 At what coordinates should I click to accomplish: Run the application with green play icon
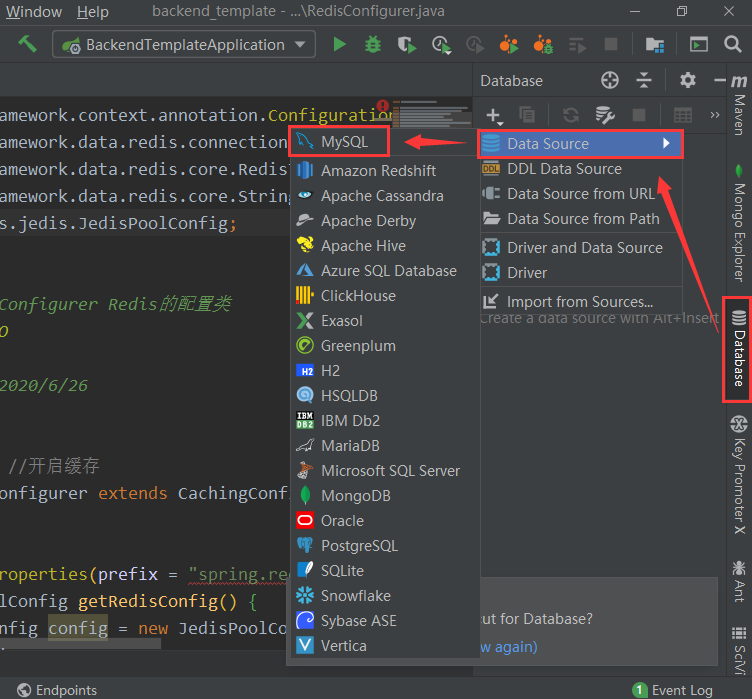340,44
